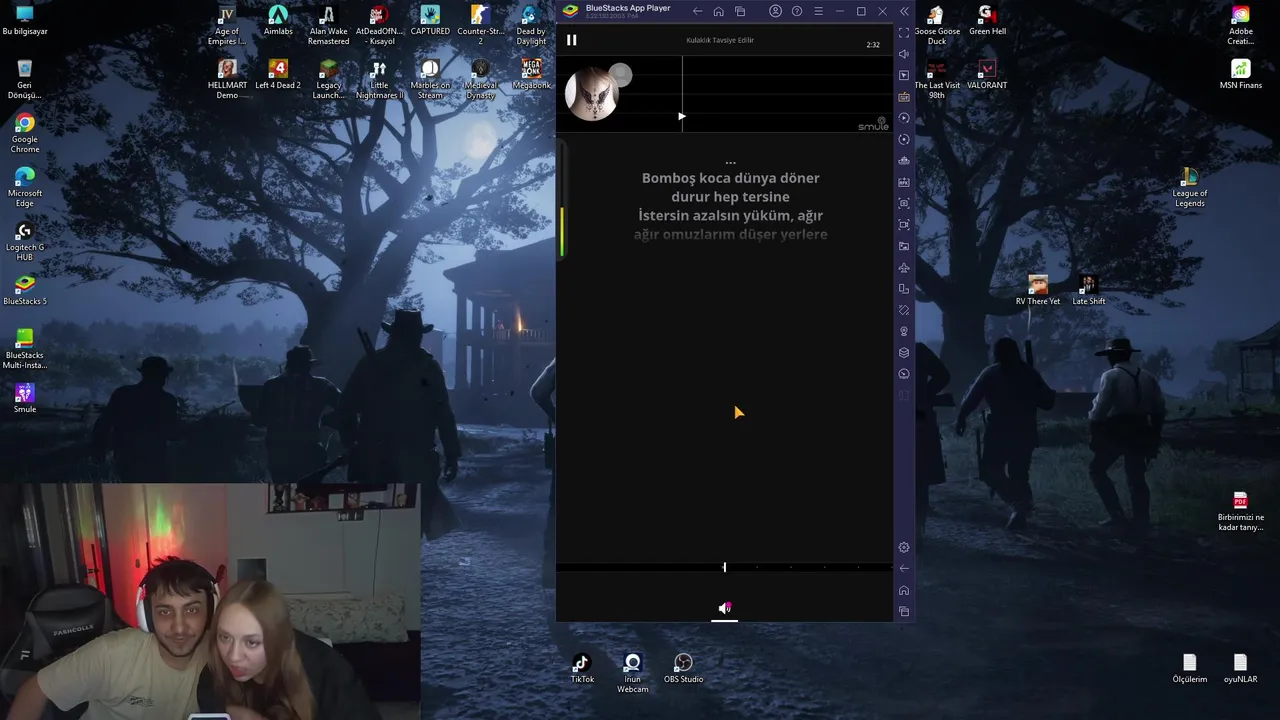Click the BlueStacks title bar back arrow
Viewport: 1280px width, 720px height.
[x=697, y=11]
